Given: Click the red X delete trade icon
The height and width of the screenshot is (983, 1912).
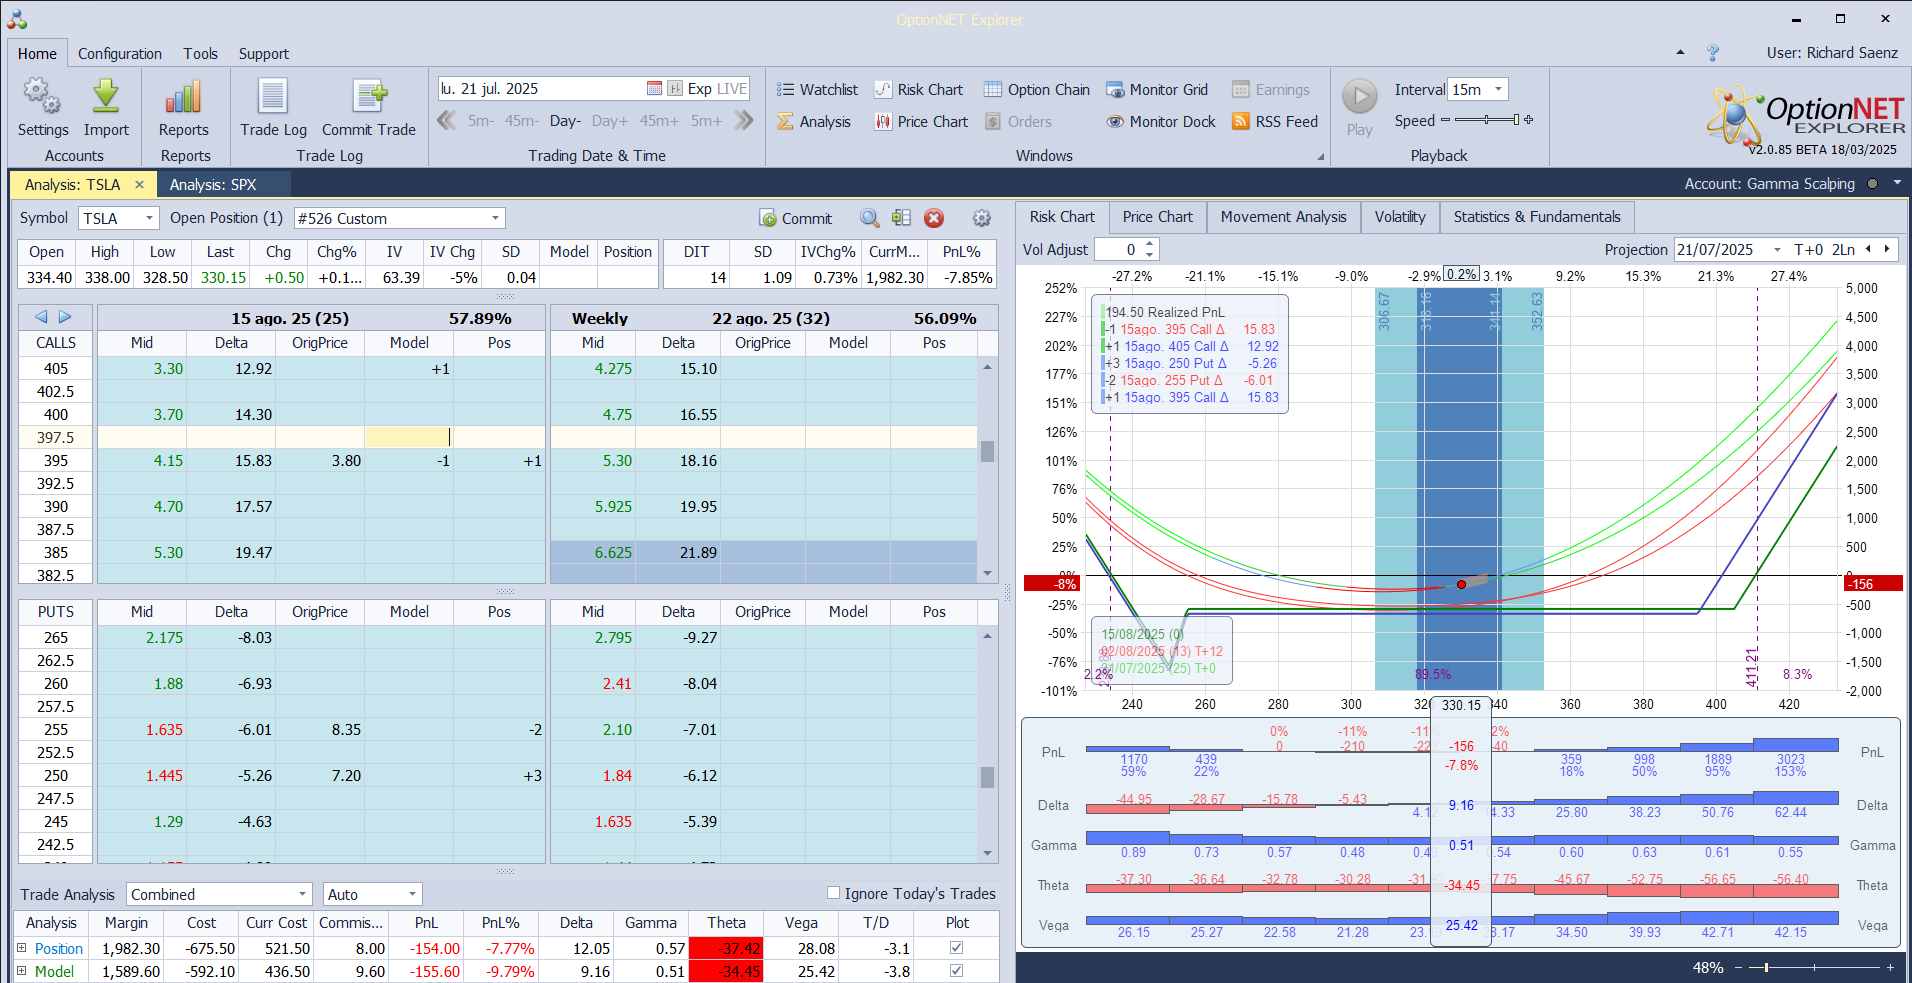Looking at the screenshot, I should (934, 218).
